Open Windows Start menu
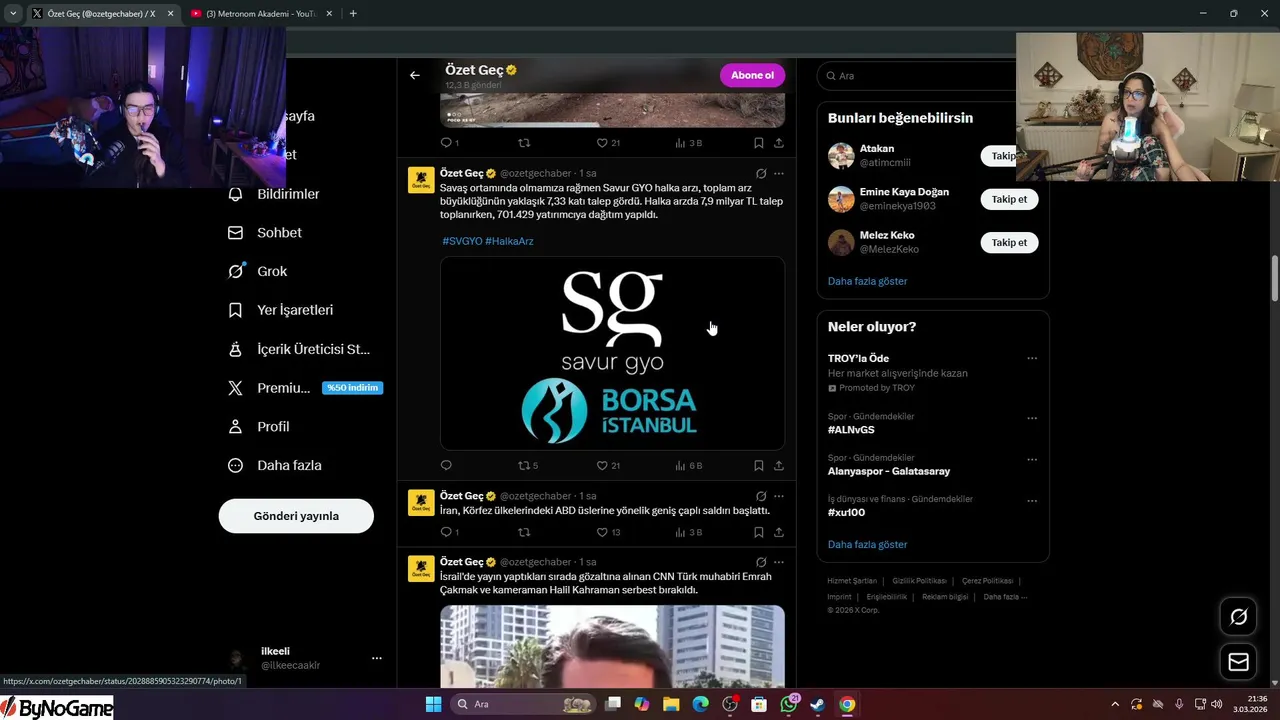 pos(433,704)
